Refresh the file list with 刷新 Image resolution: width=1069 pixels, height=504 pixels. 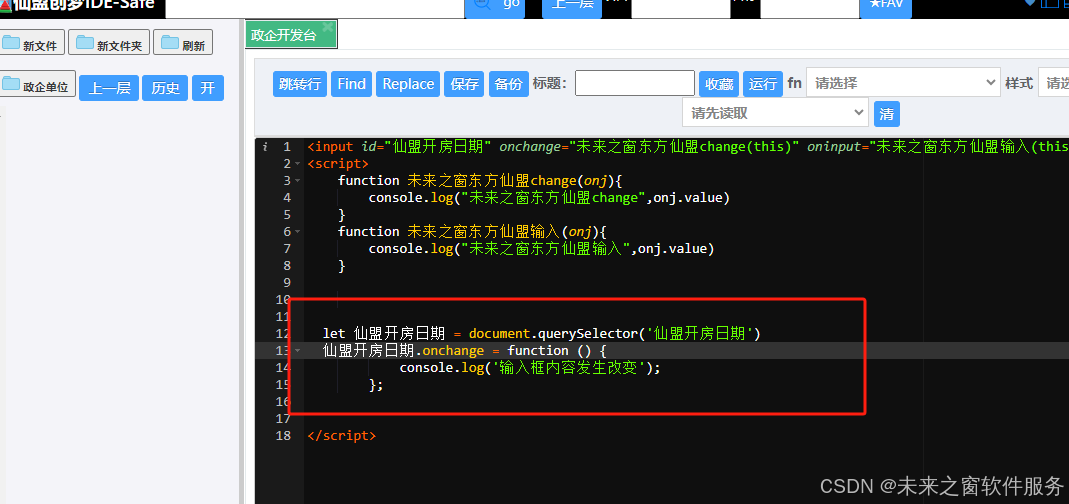click(x=183, y=44)
